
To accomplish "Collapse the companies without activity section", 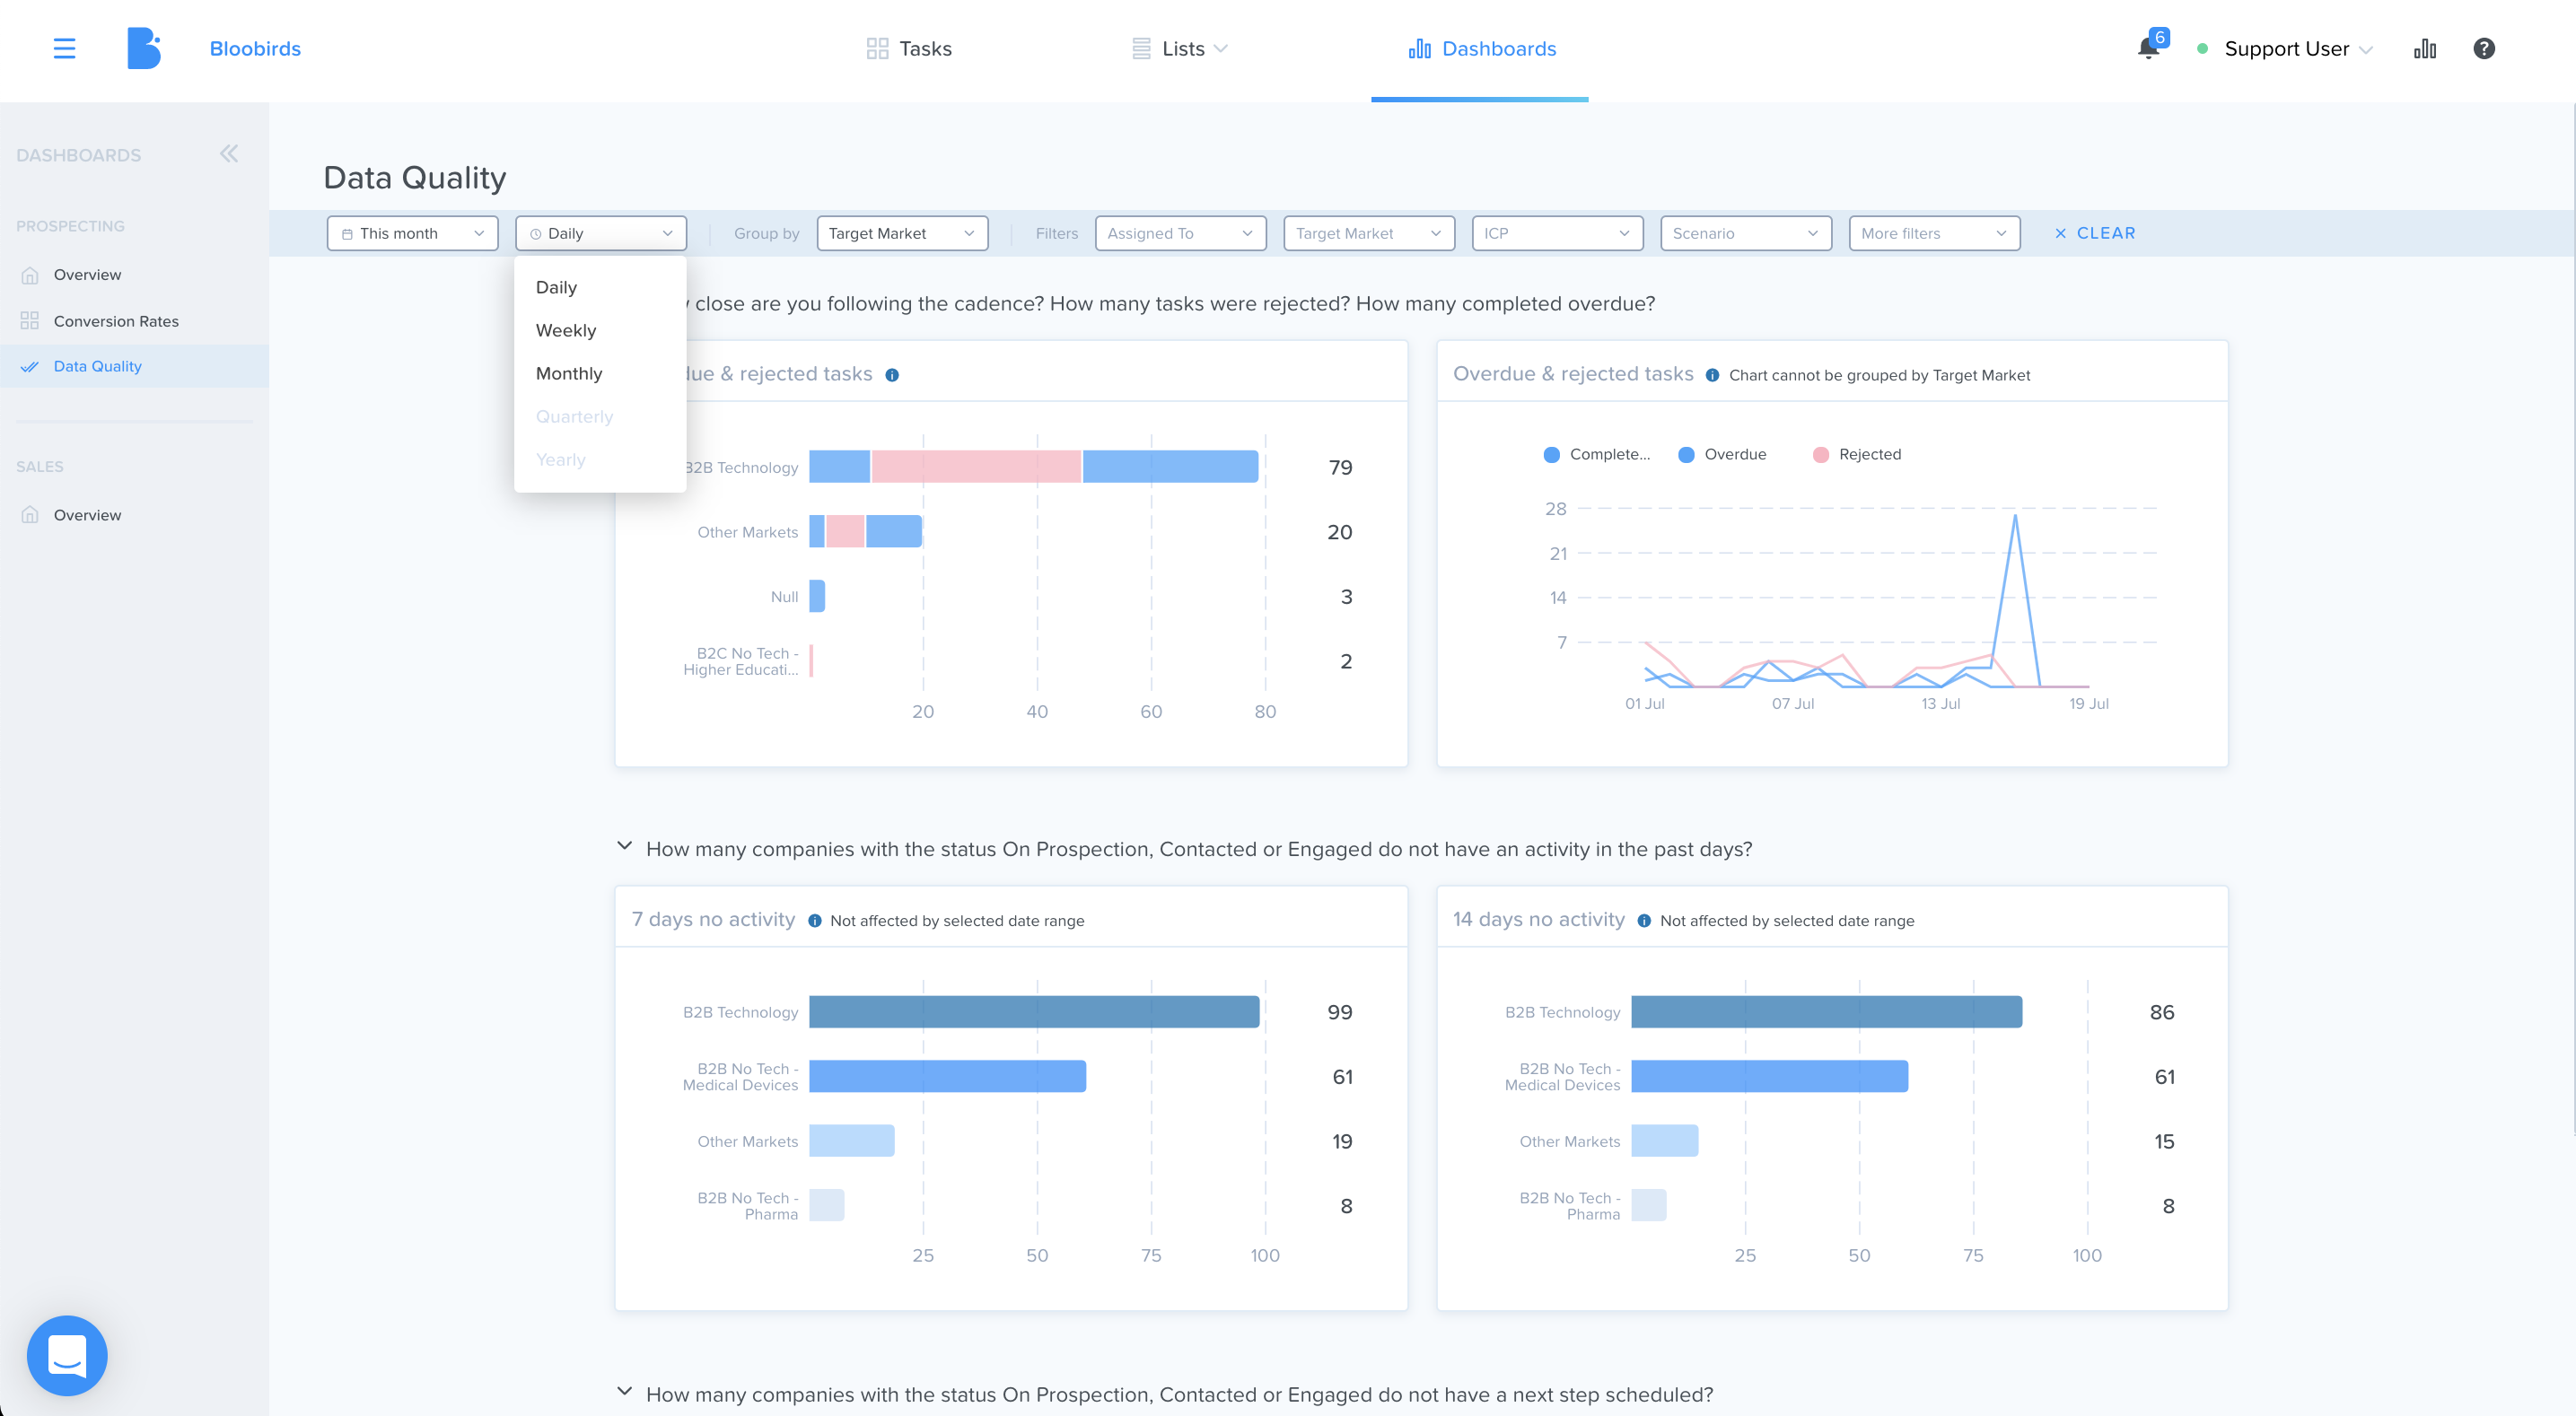I will point(624,846).
